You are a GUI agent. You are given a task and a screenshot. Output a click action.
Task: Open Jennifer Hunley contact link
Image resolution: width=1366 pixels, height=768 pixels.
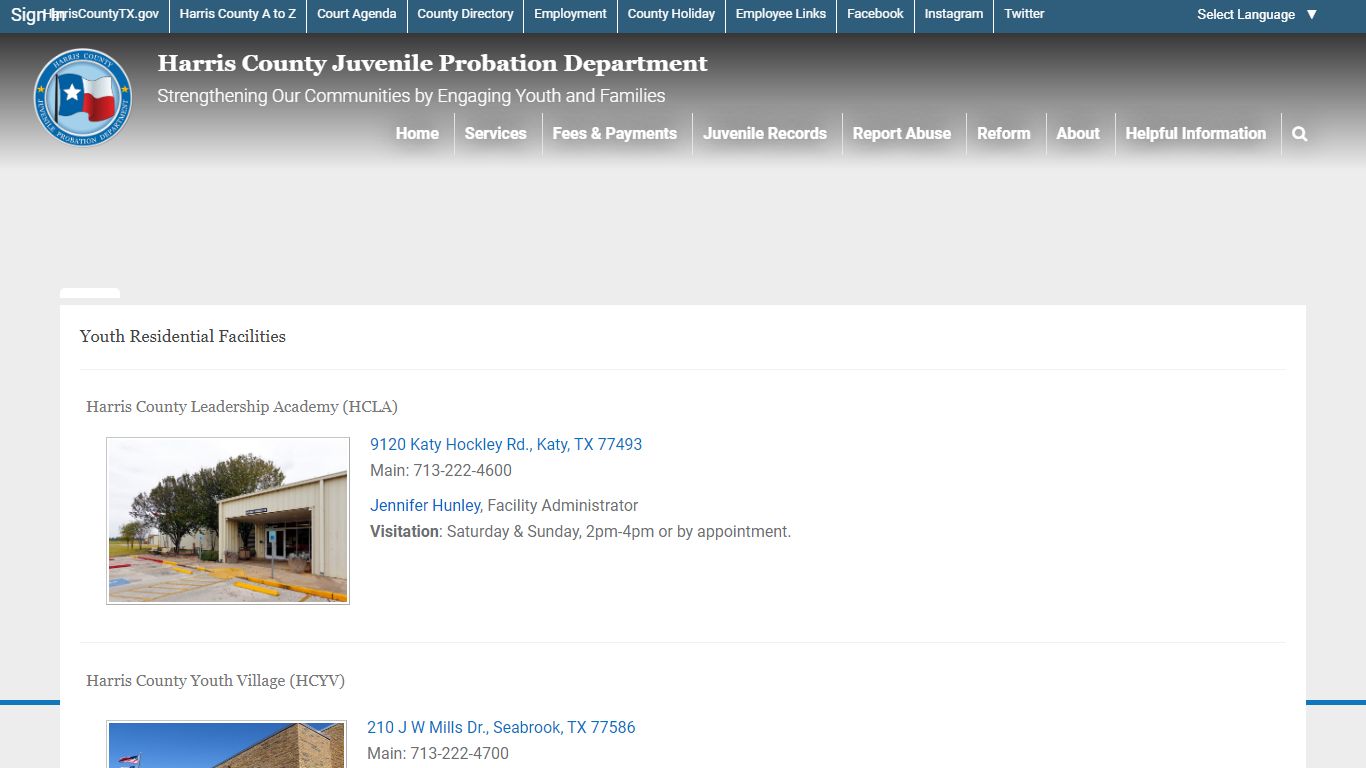coord(425,506)
